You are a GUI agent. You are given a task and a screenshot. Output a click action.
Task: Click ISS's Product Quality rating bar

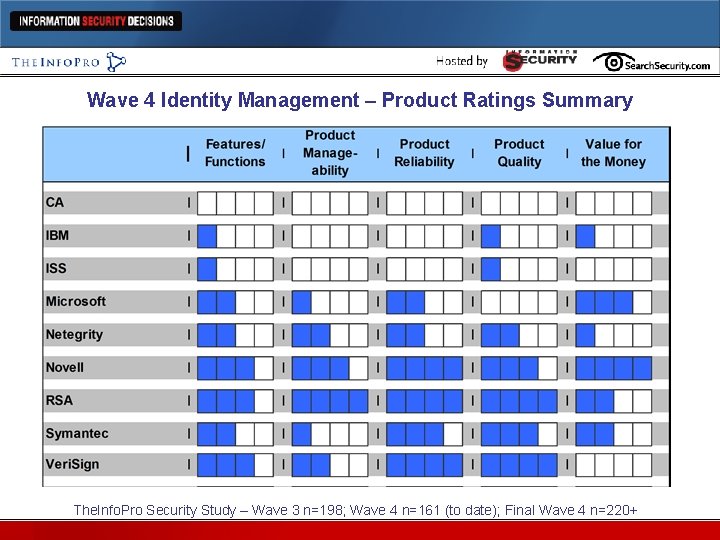[519, 270]
